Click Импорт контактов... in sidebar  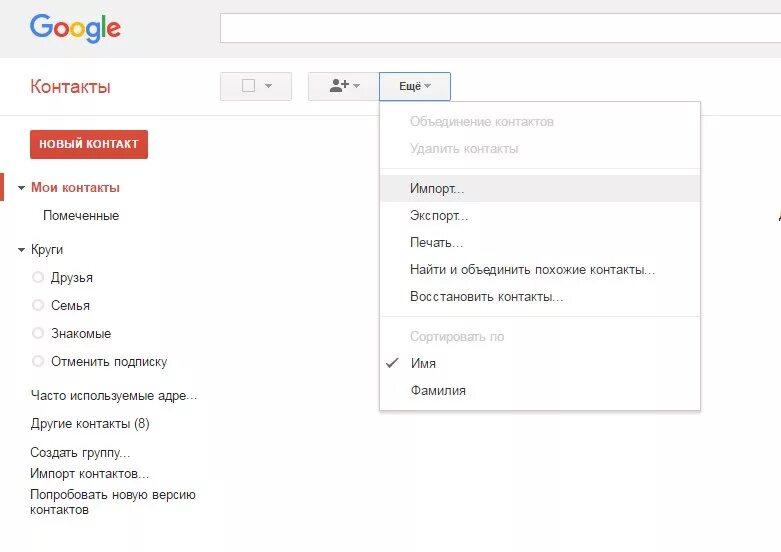[89, 473]
